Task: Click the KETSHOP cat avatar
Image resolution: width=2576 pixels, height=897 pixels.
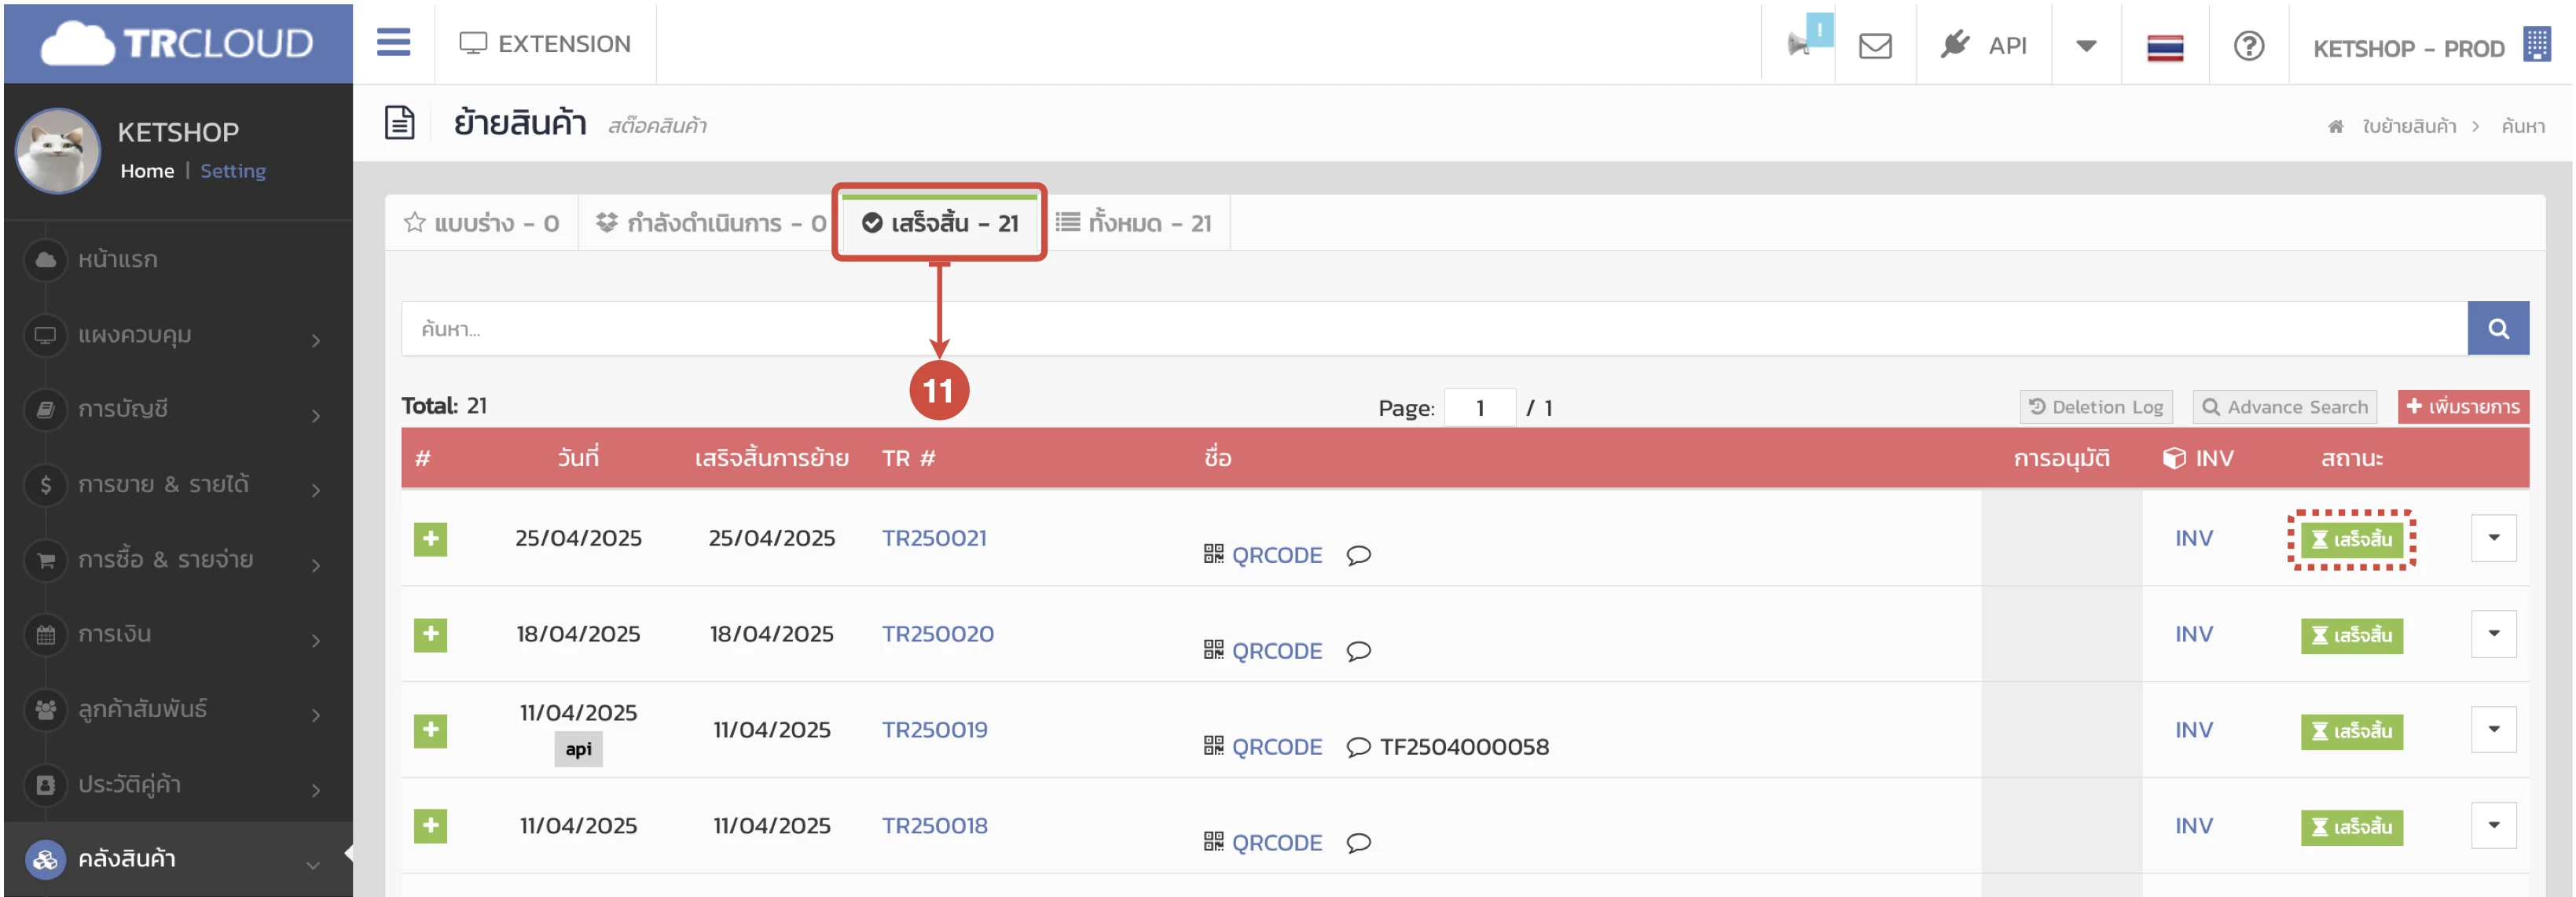Action: [x=58, y=151]
